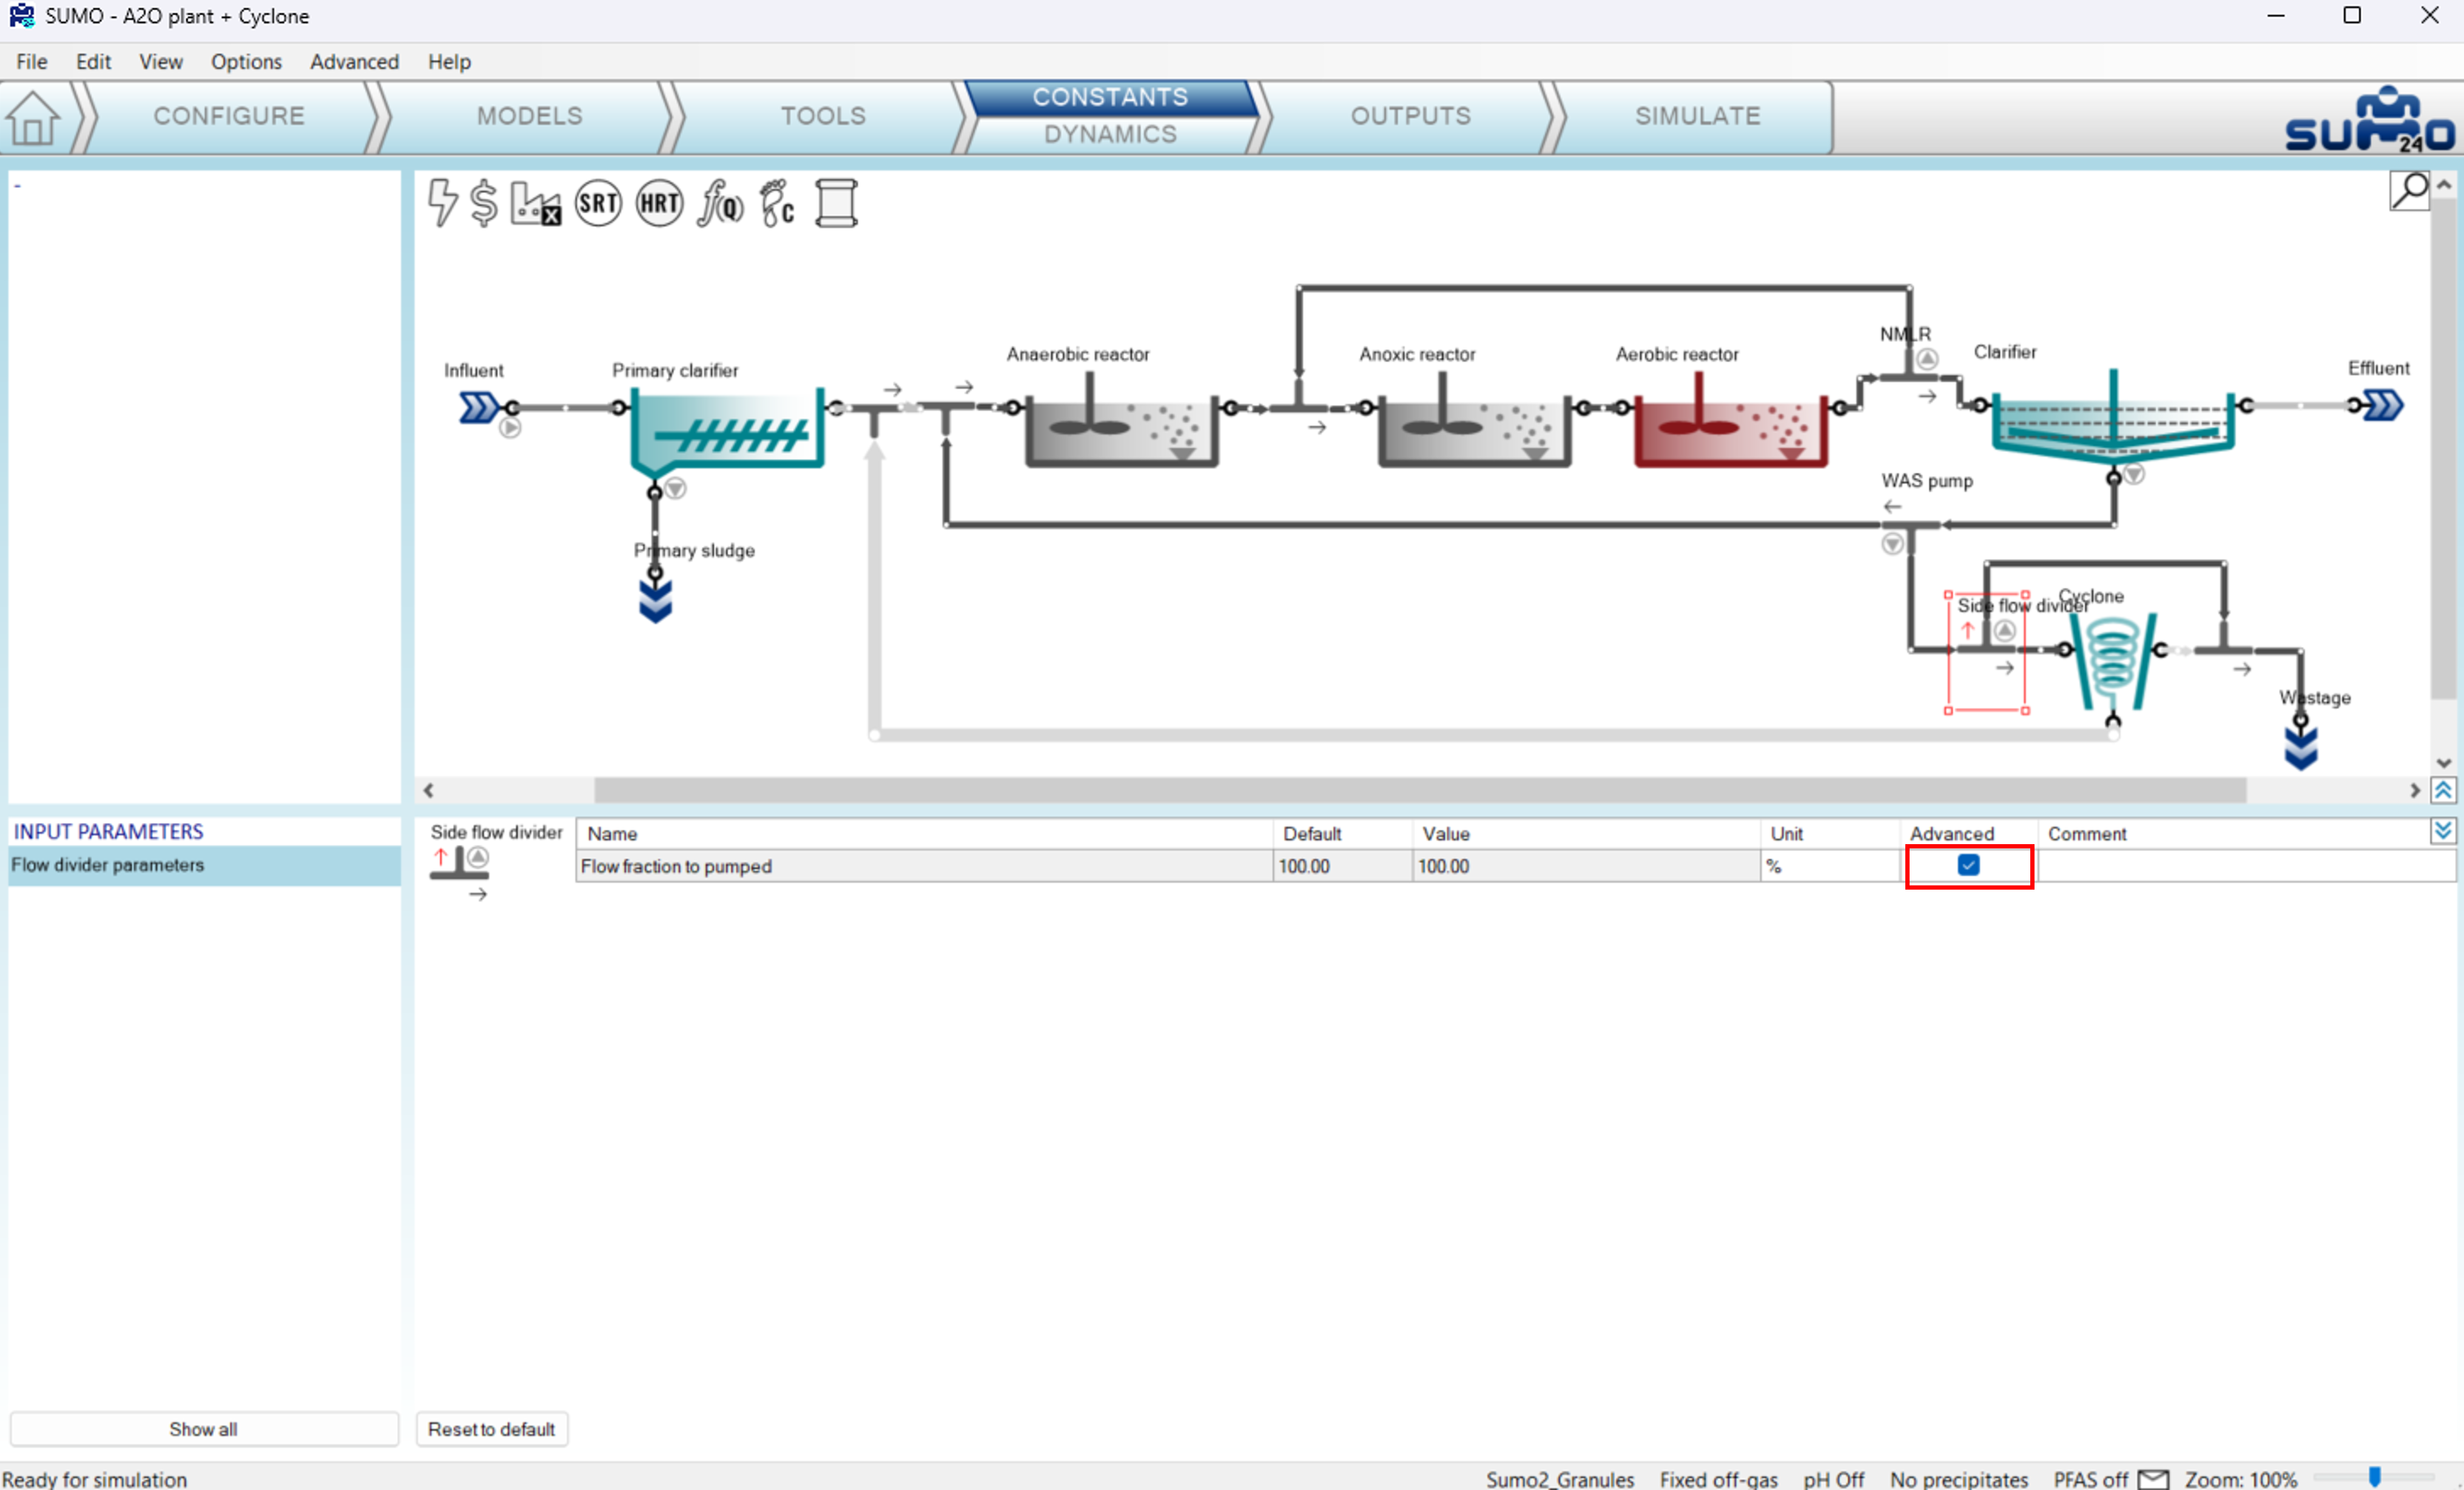This screenshot has width=2464, height=1490.
Task: Open the Advanced menu
Action: [354, 62]
